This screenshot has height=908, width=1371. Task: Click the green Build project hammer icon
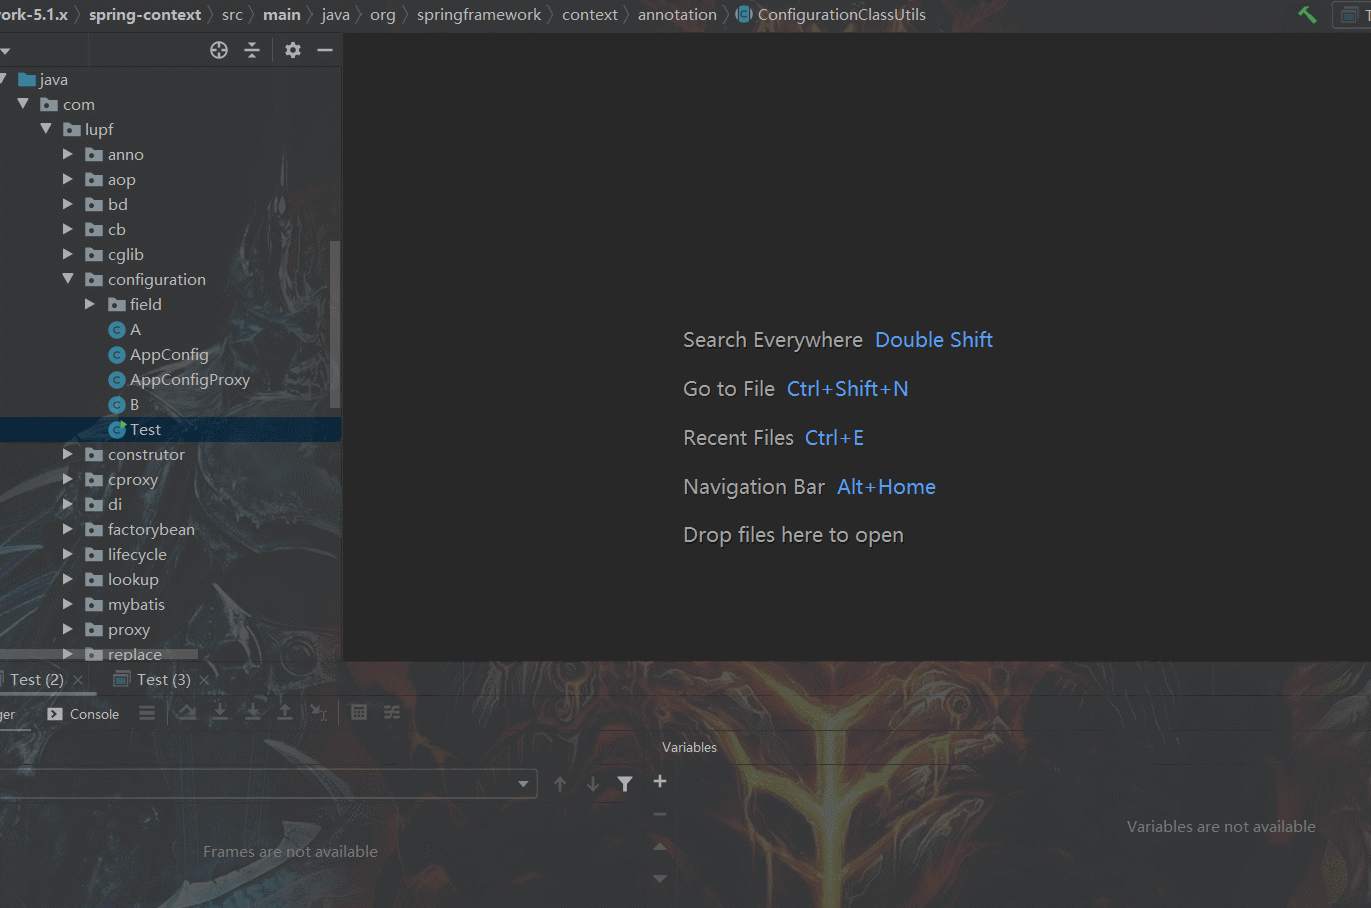point(1307,14)
